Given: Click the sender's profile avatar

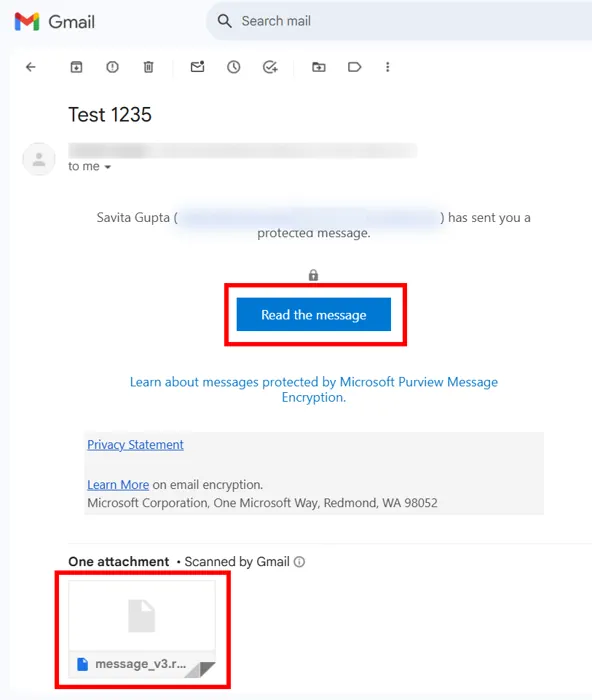Looking at the screenshot, I should (39, 159).
